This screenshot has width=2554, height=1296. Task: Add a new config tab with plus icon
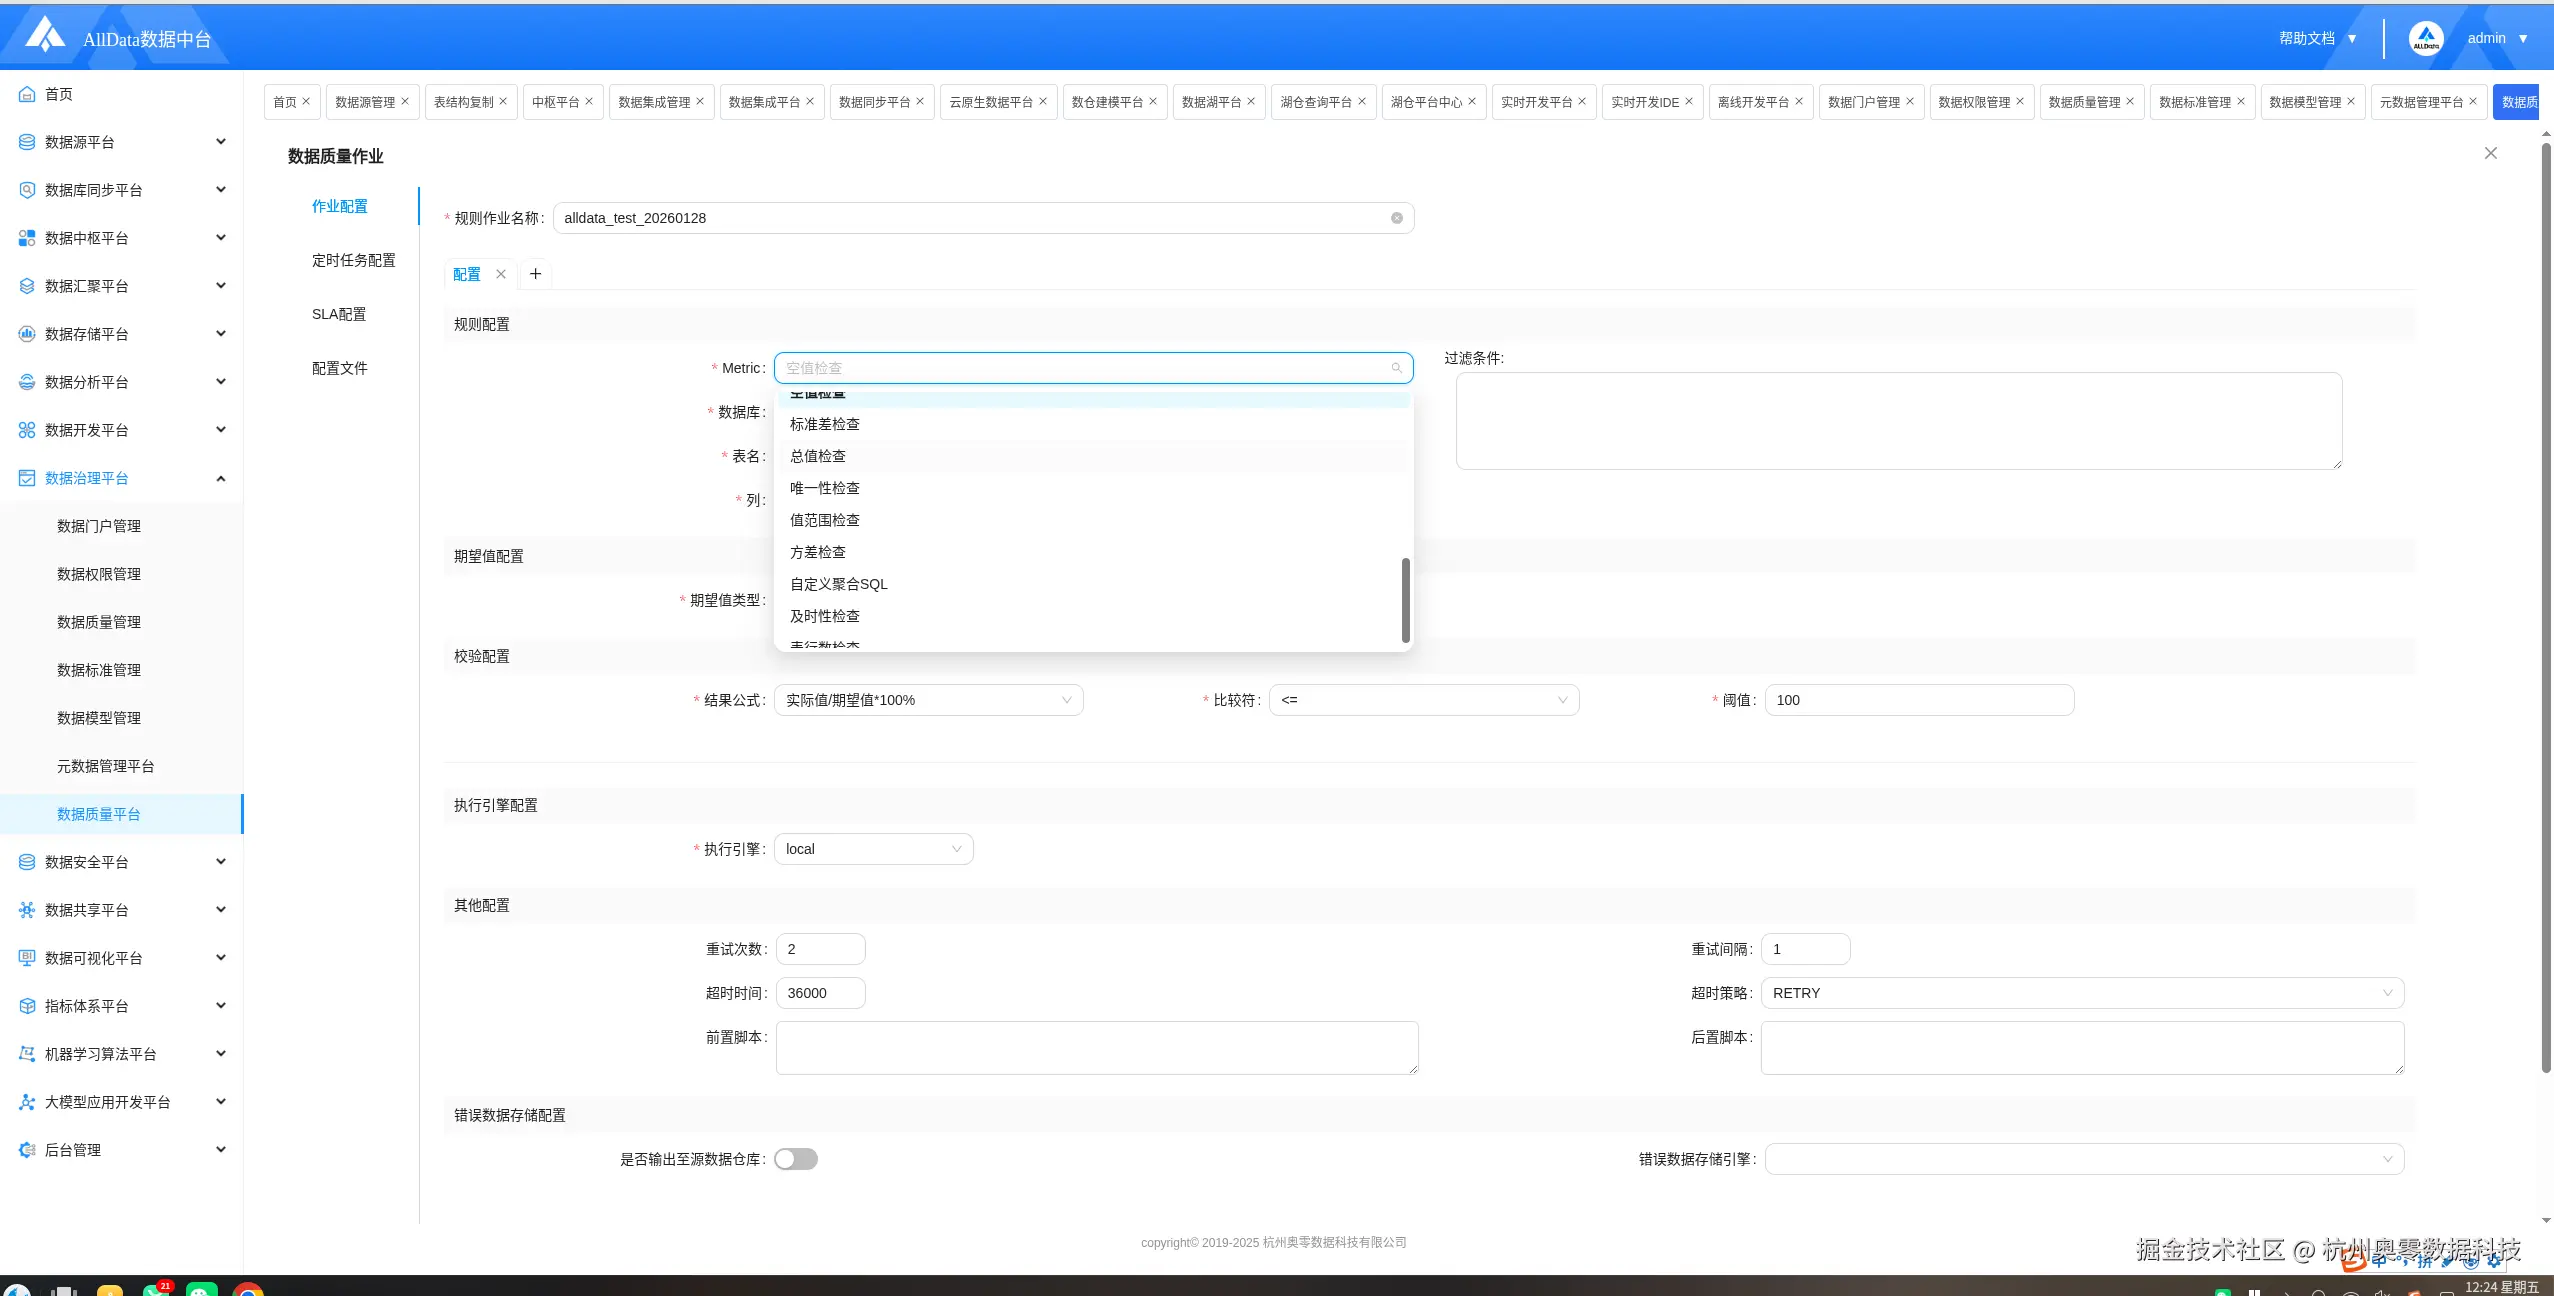[535, 274]
